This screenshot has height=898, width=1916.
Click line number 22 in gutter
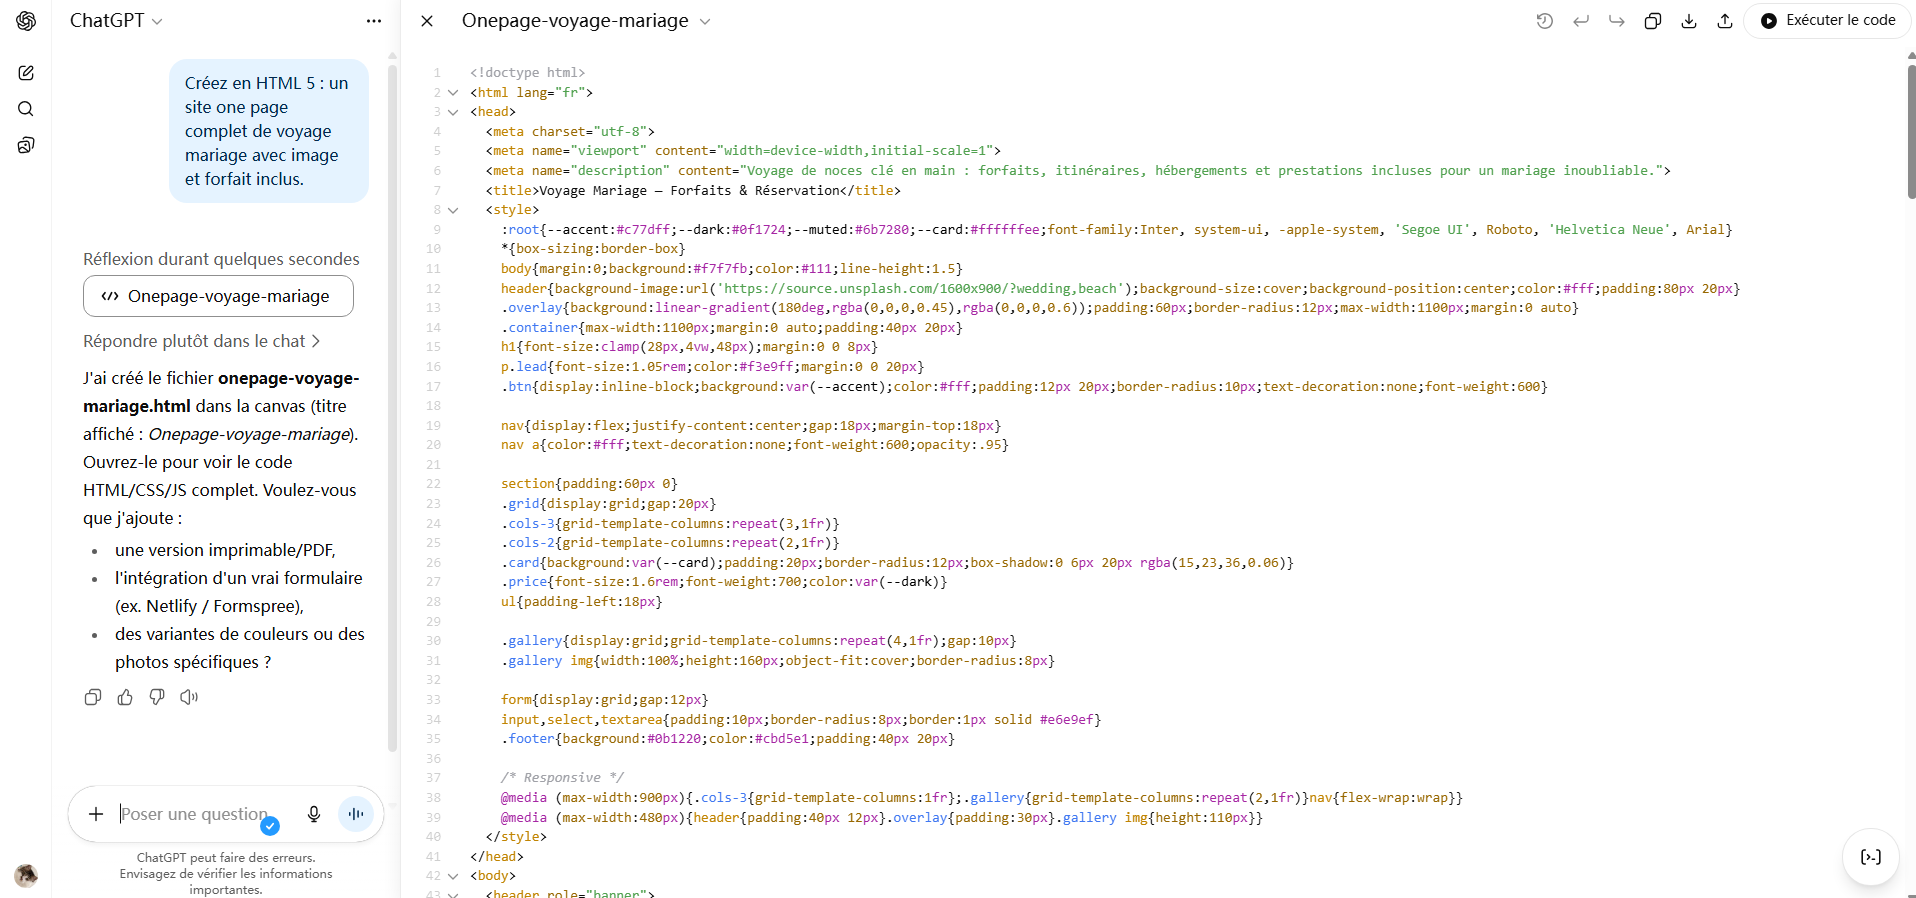(433, 484)
